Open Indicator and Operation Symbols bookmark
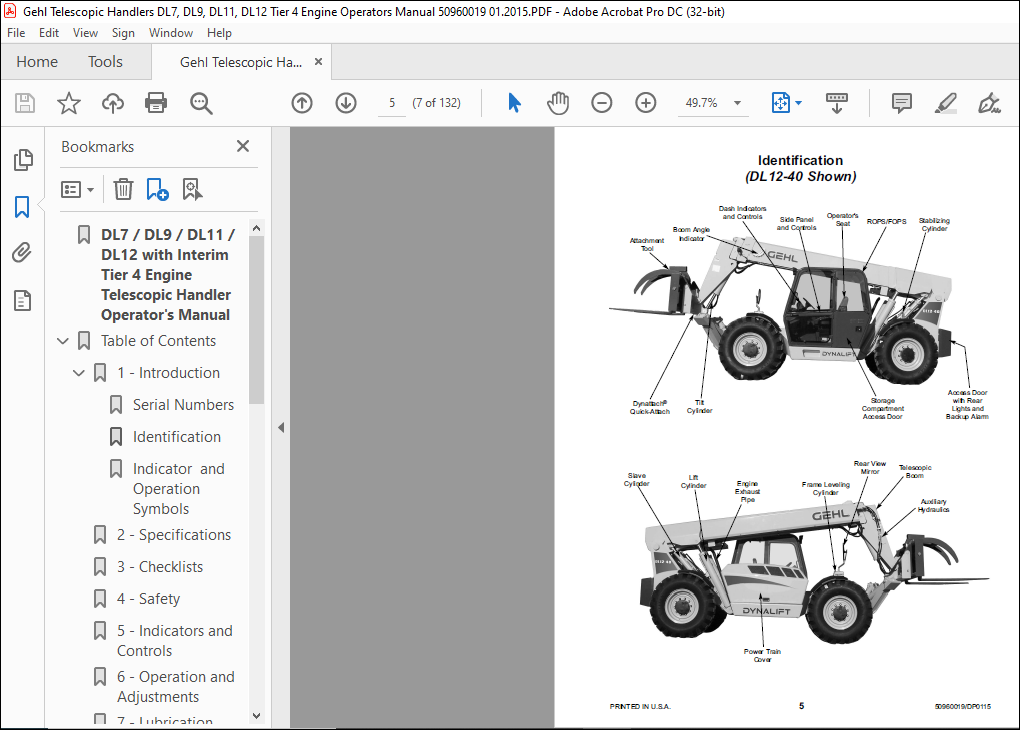The image size is (1020, 730). pos(179,489)
